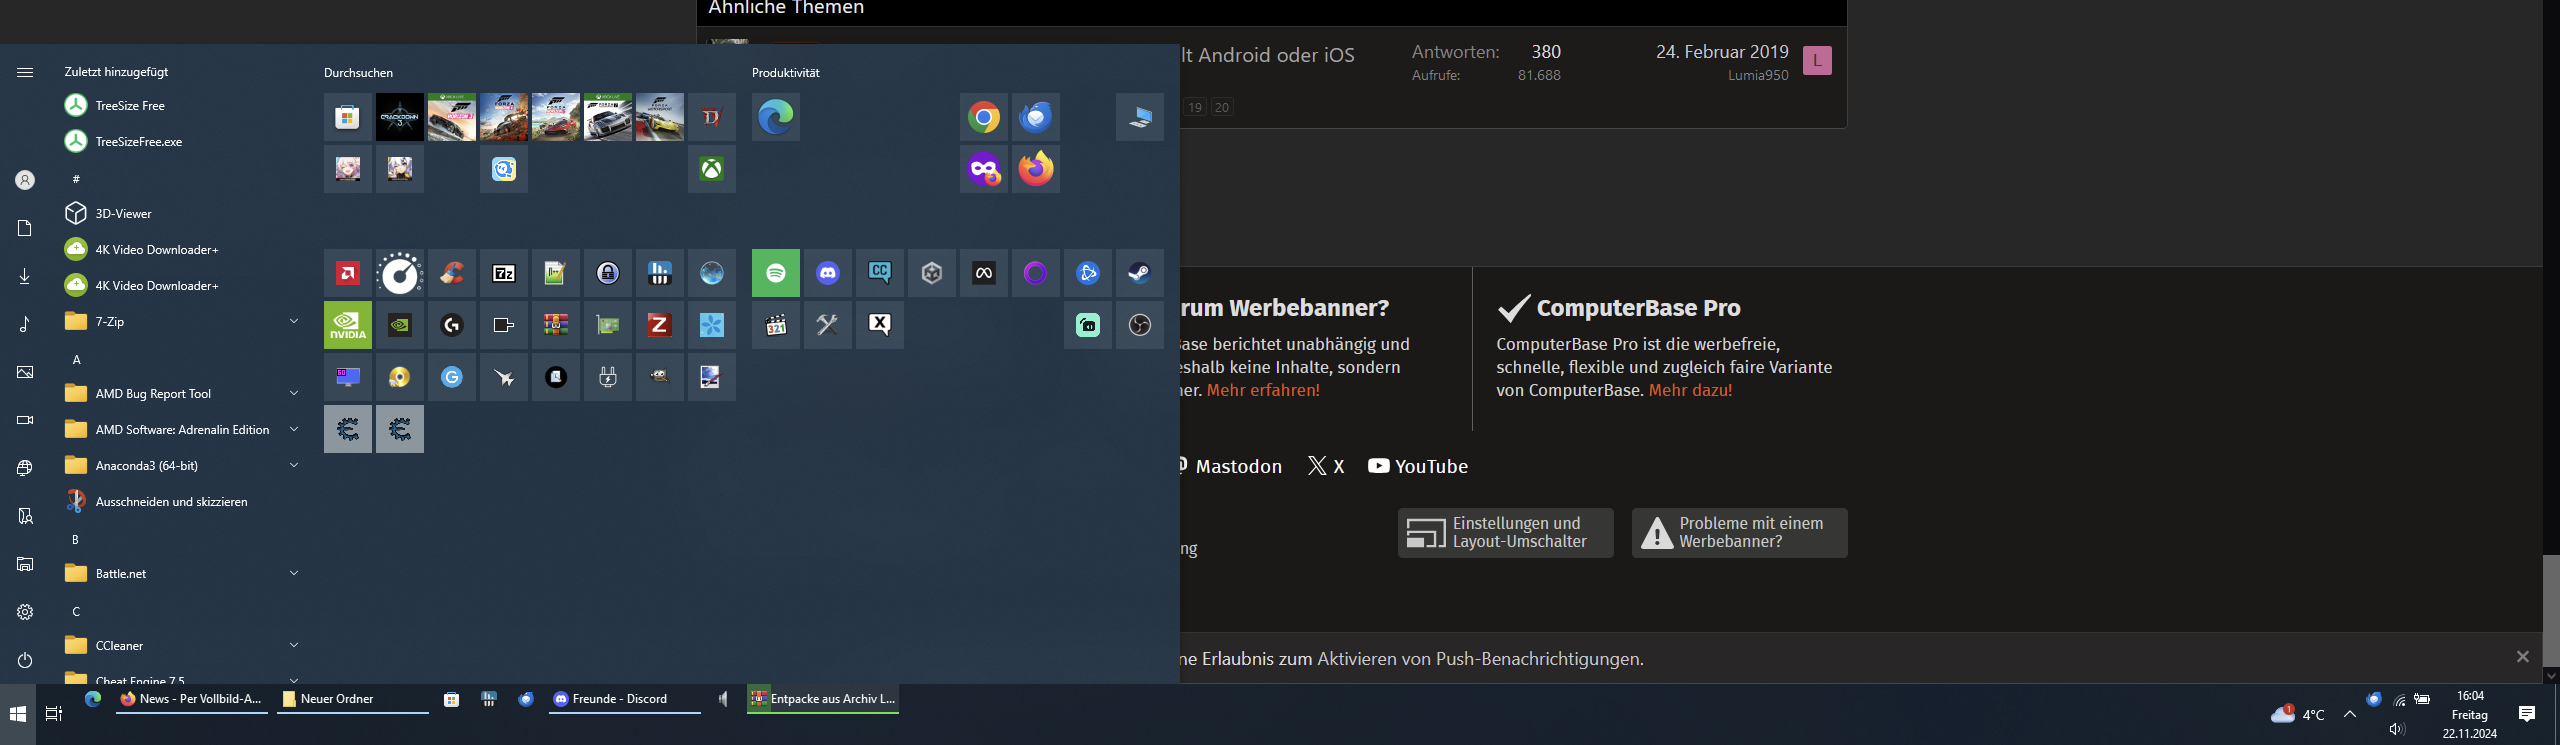Expand the Anaconda3 (64-bit) folder

point(294,465)
